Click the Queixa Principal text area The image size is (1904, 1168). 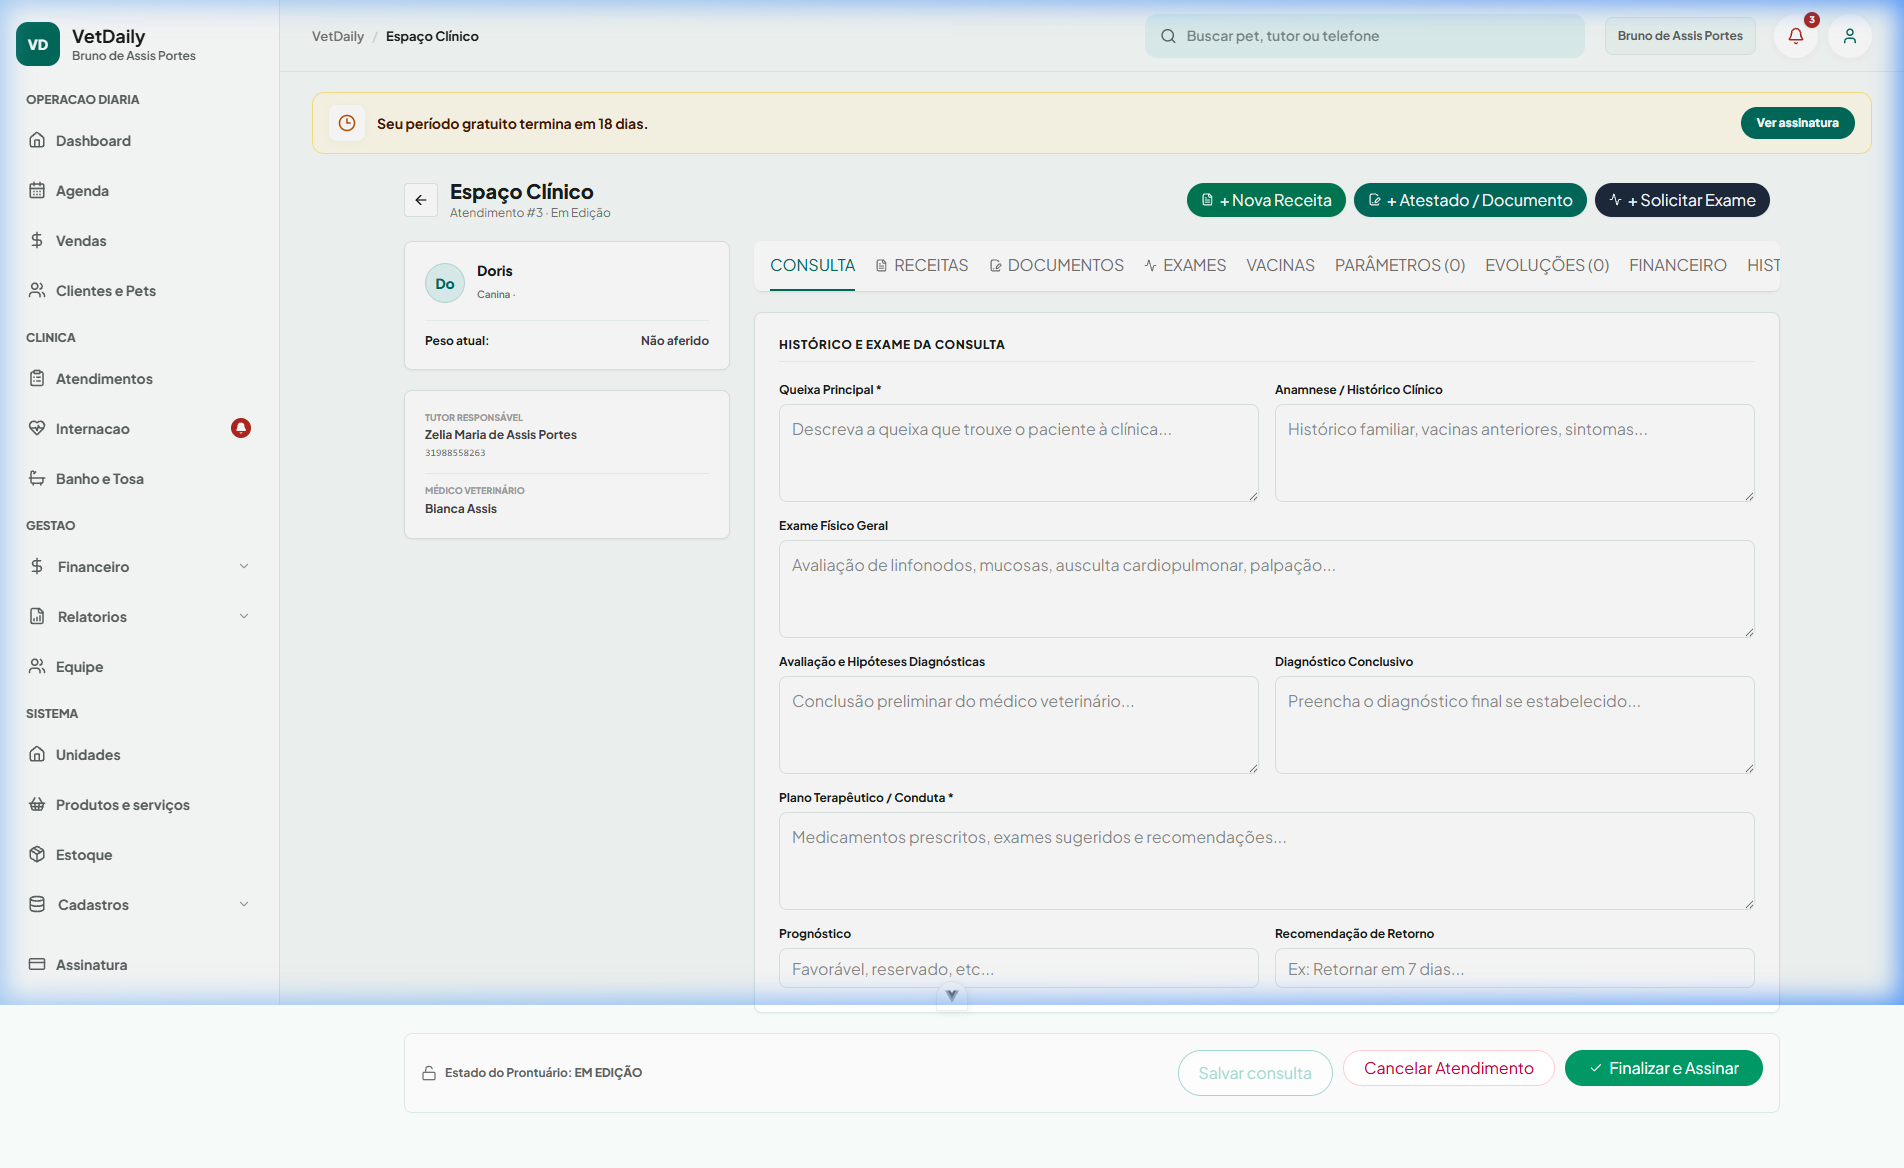pyautogui.click(x=1019, y=453)
